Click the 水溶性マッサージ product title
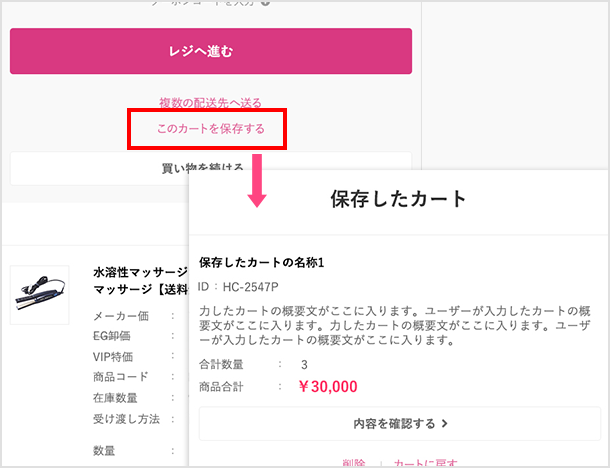The height and width of the screenshot is (468, 610). (x=140, y=272)
